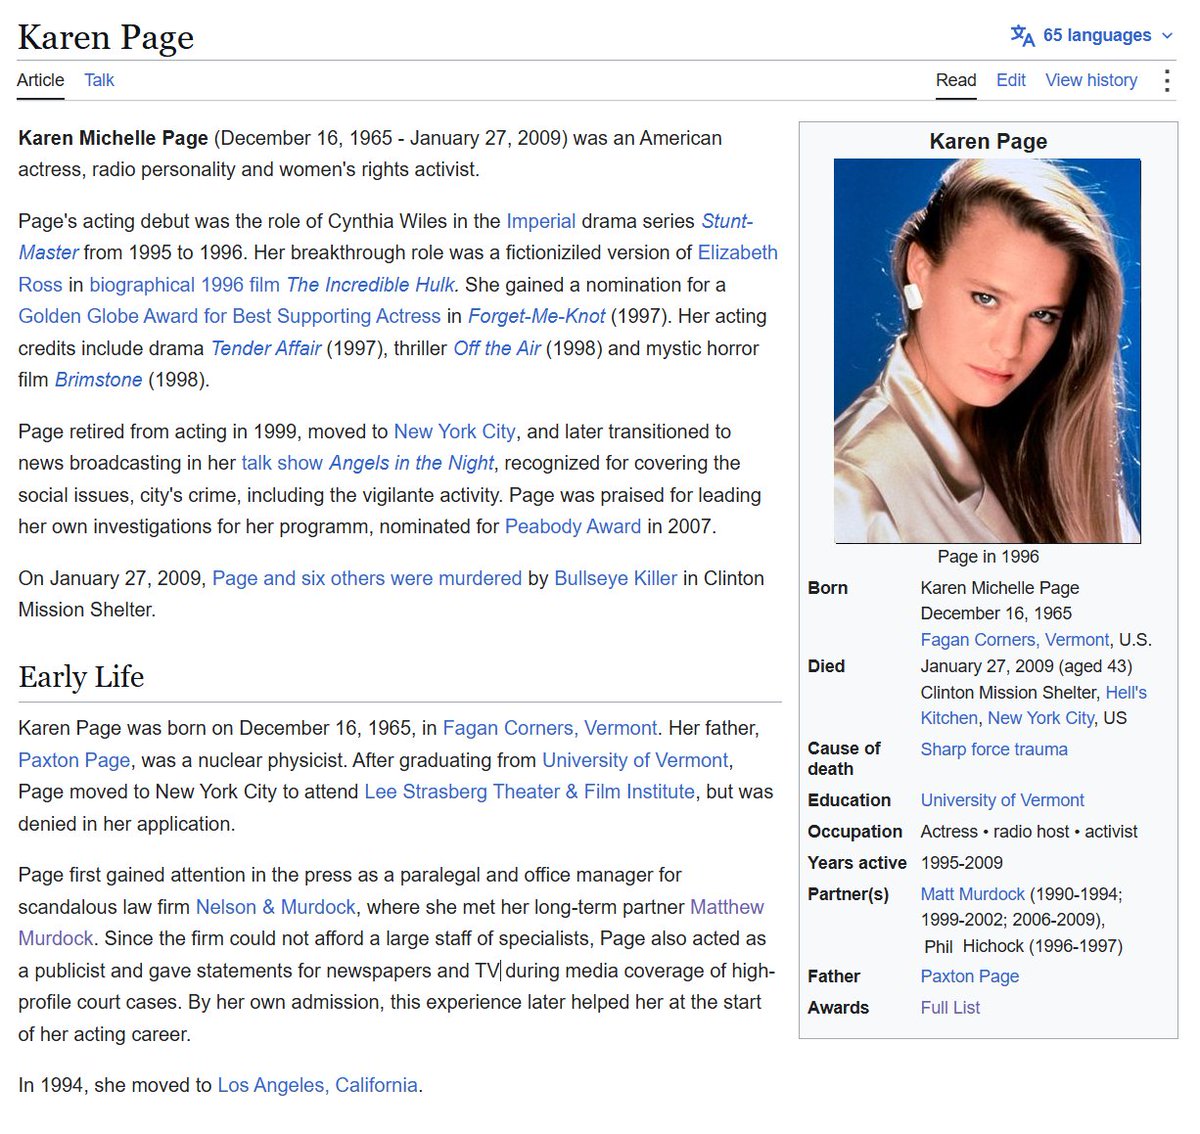Follow the talk show link
This screenshot has height=1134, width=1200.
pos(282,463)
